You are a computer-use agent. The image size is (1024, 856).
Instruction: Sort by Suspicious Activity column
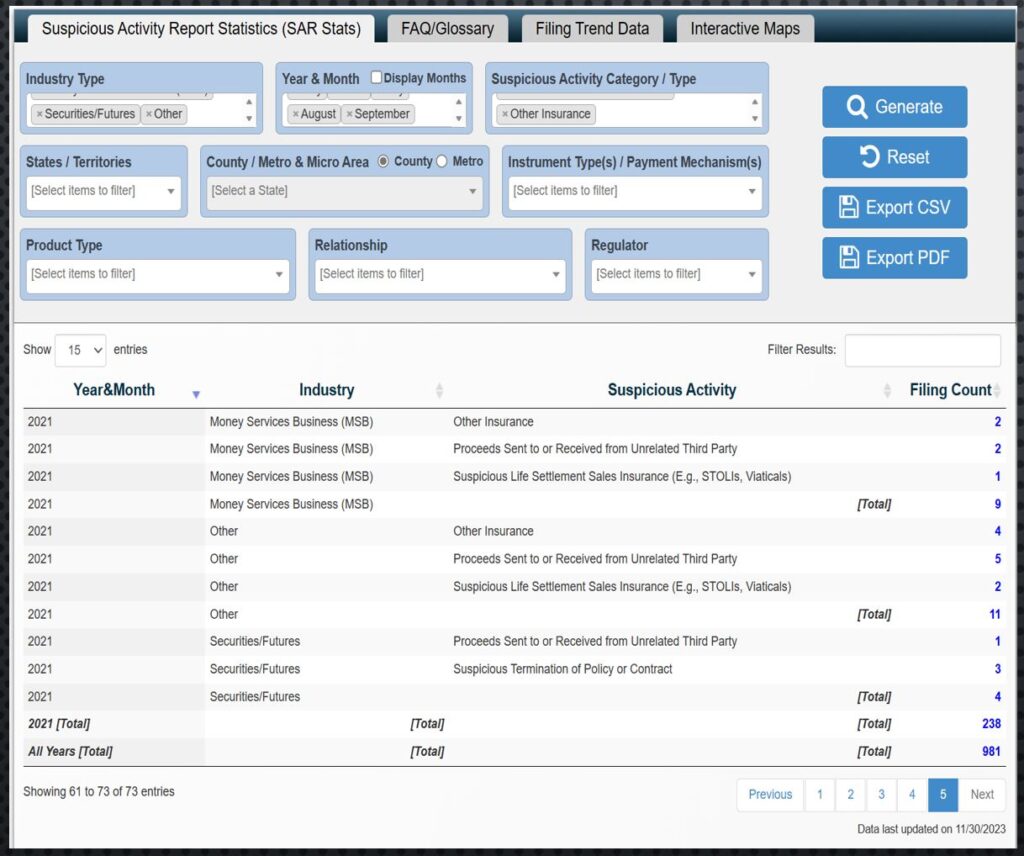[x=671, y=390]
